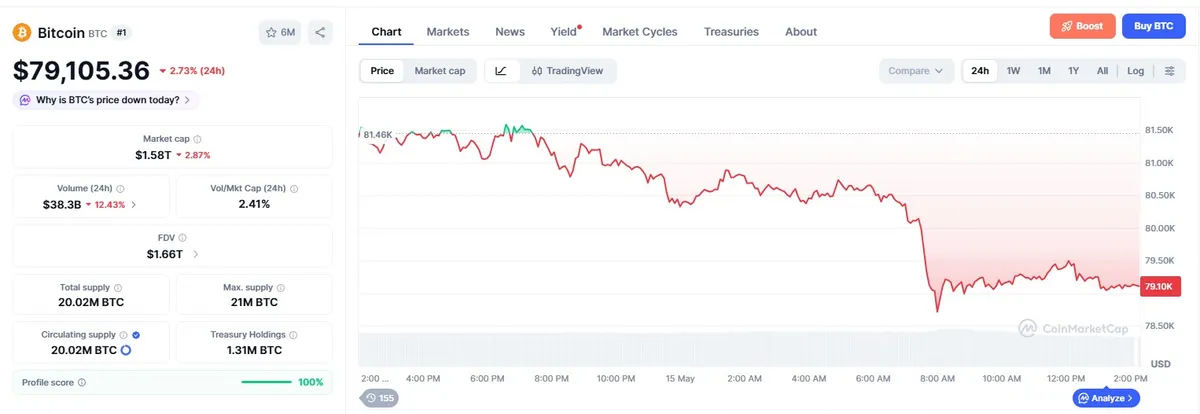The height and width of the screenshot is (414, 1200).
Task: Open the 155 history clock badge
Action: coord(380,398)
